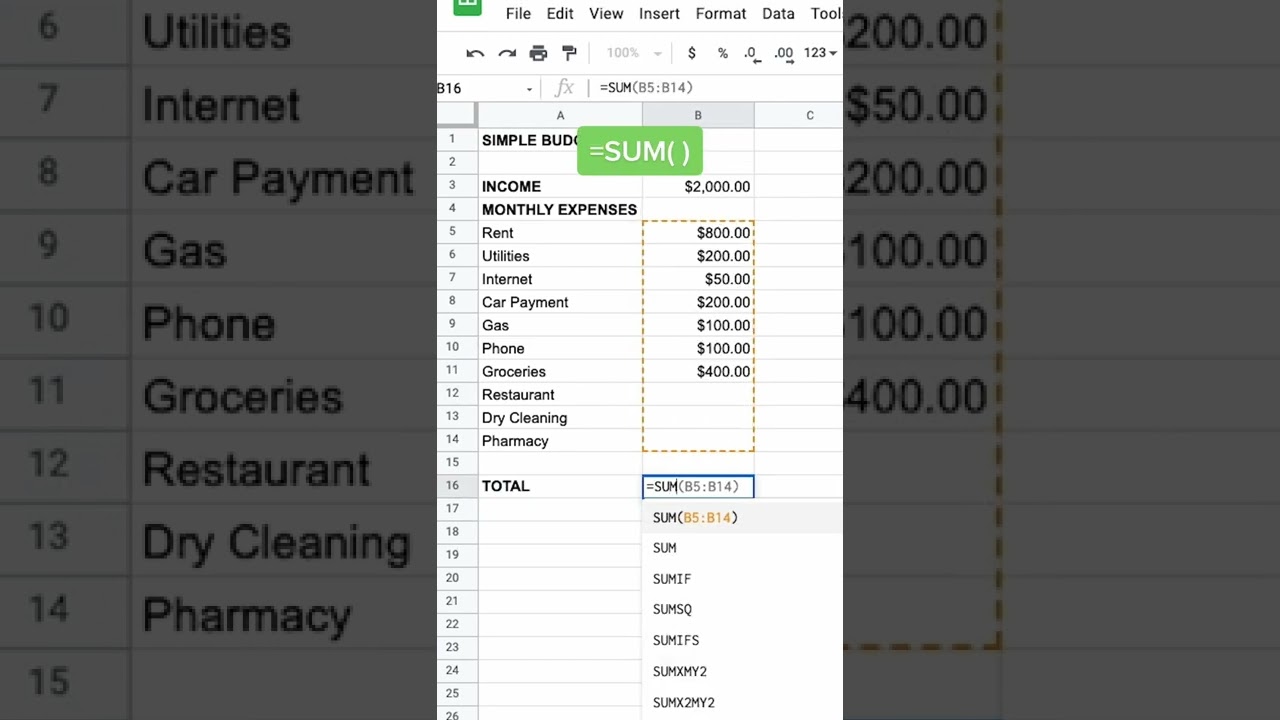The height and width of the screenshot is (720, 1280).
Task: Select column A header
Action: coord(560,115)
